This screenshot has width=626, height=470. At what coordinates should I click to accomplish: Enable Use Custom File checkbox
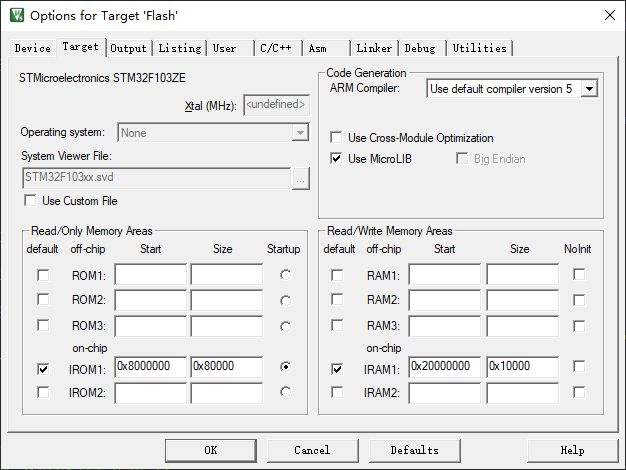(30, 200)
